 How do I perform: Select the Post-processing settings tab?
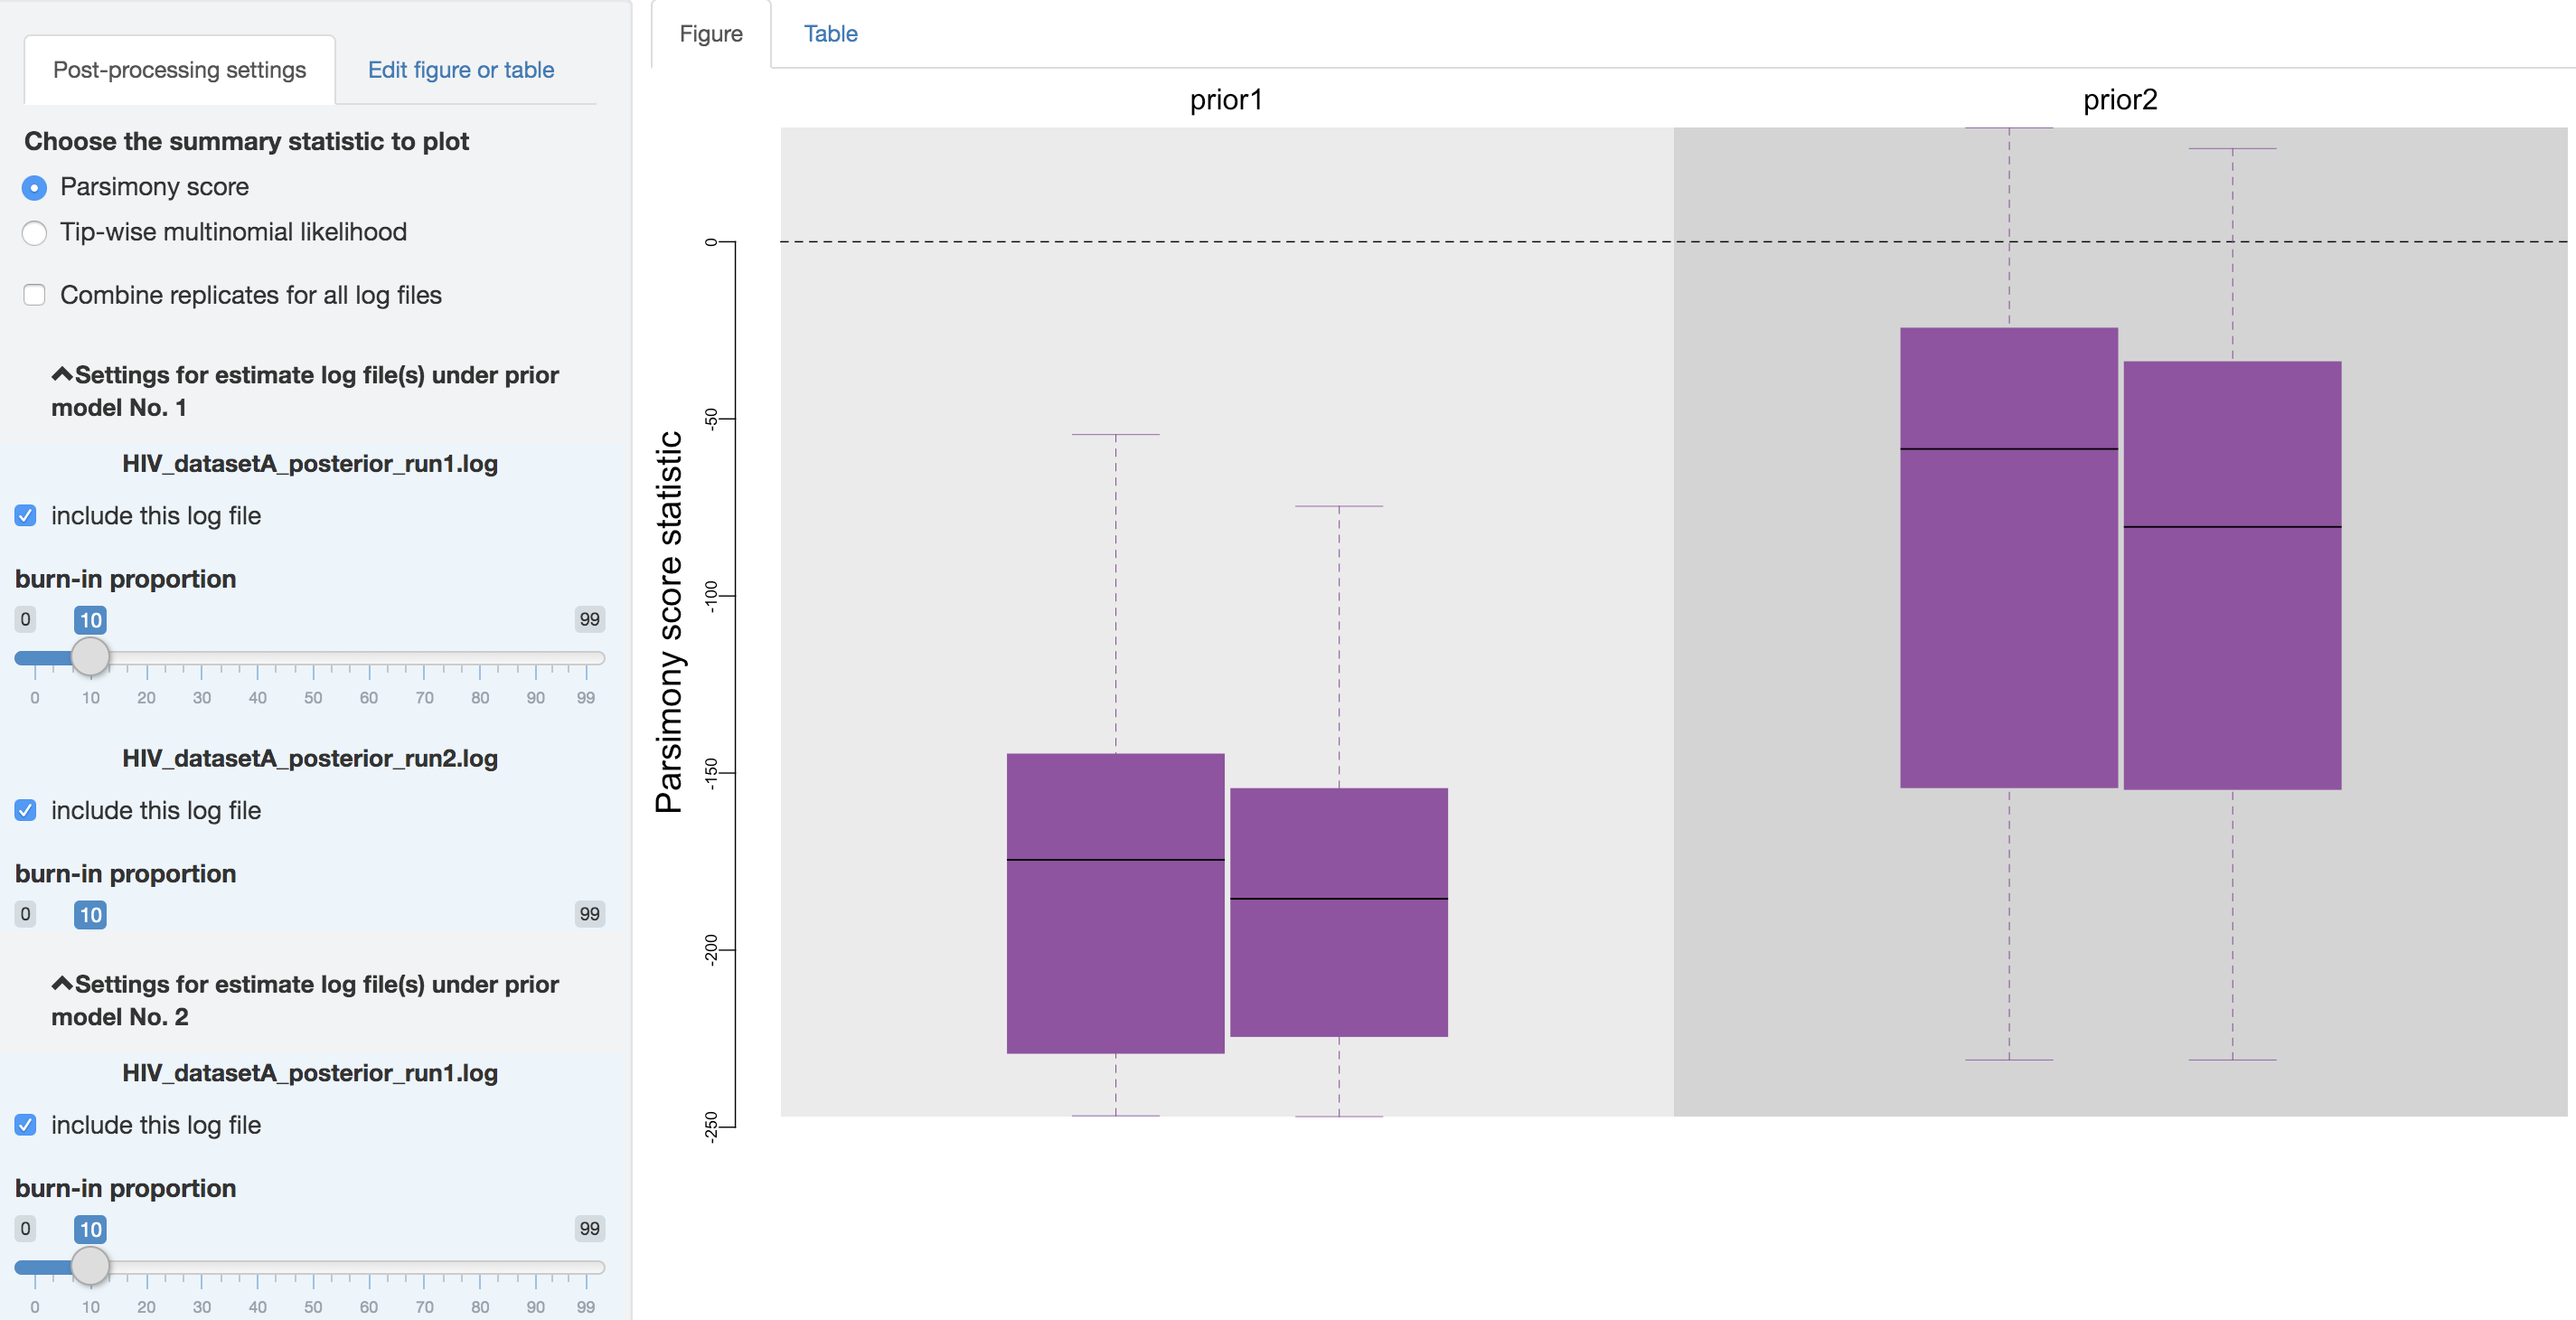point(179,70)
